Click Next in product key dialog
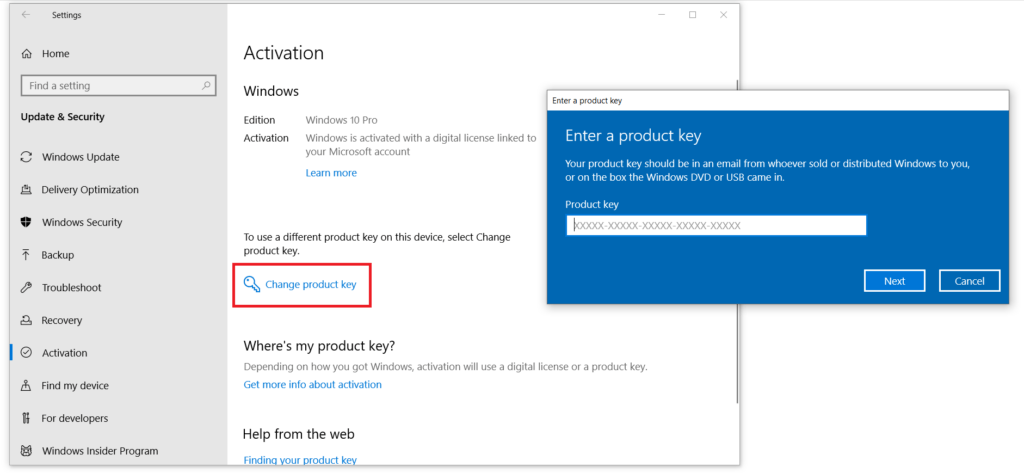Viewport: 1024px width, 473px height. 895,281
